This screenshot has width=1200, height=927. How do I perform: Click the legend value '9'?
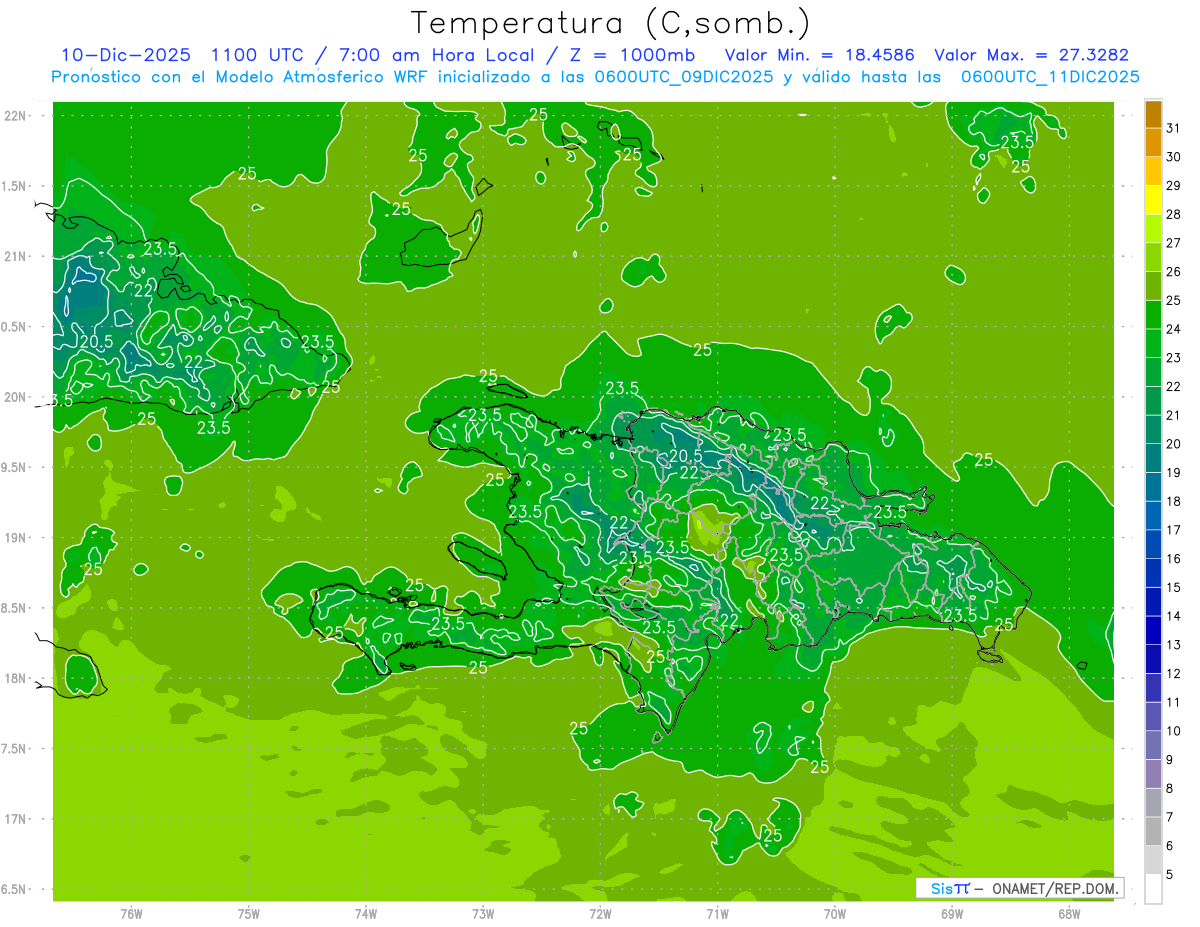1170,760
